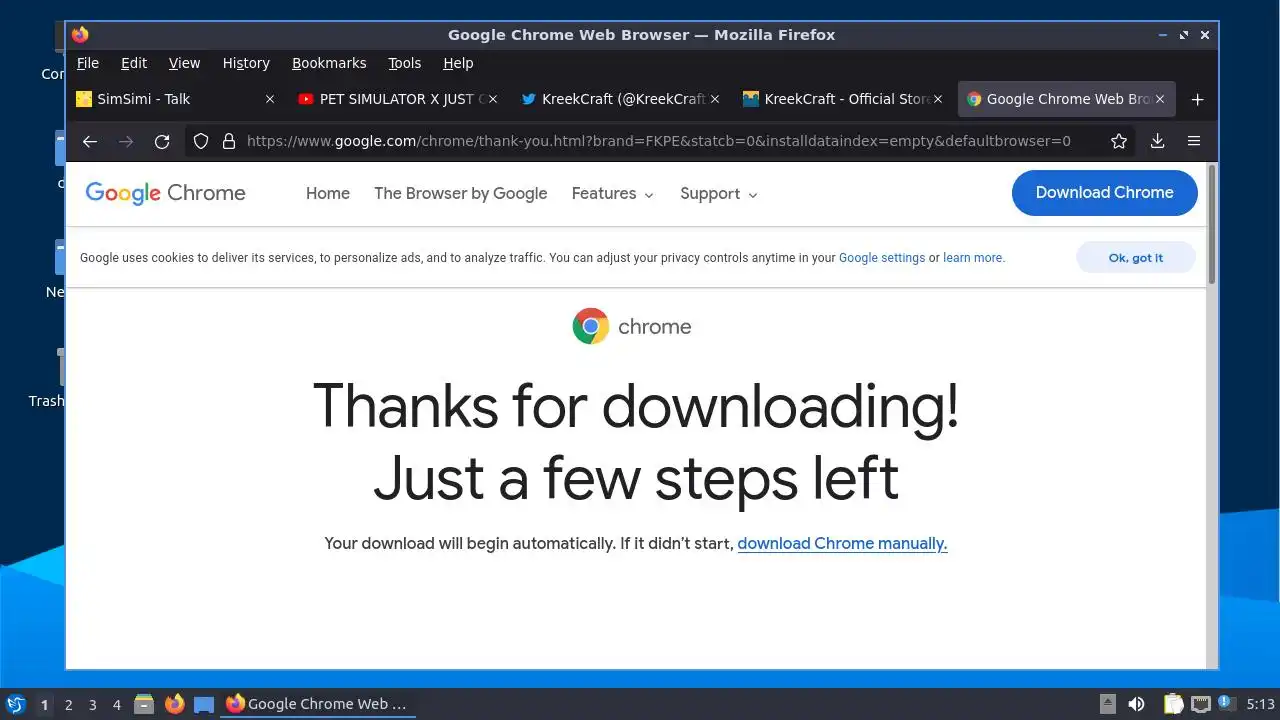Open the File menu
The image size is (1280, 720).
tap(88, 63)
